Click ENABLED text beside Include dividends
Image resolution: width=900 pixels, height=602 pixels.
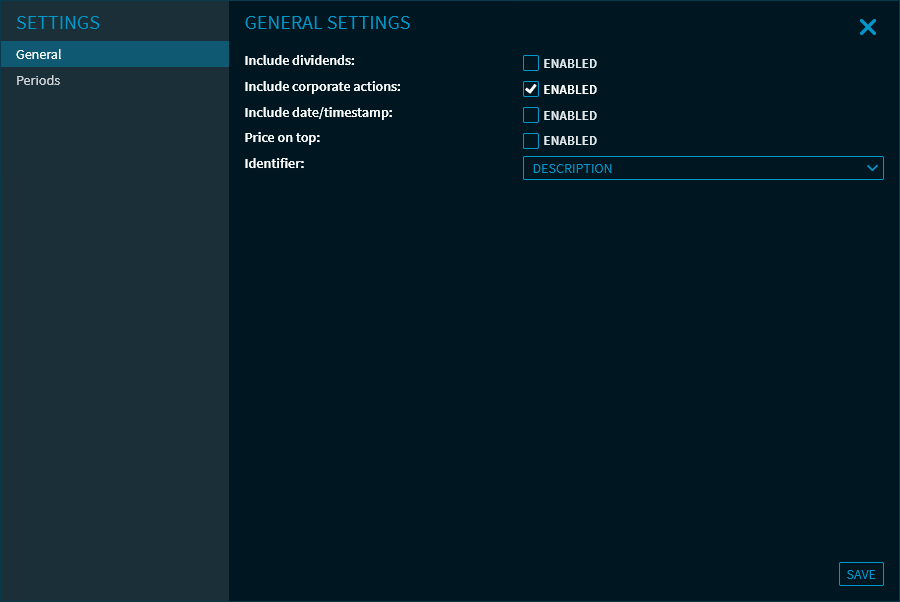click(x=570, y=64)
